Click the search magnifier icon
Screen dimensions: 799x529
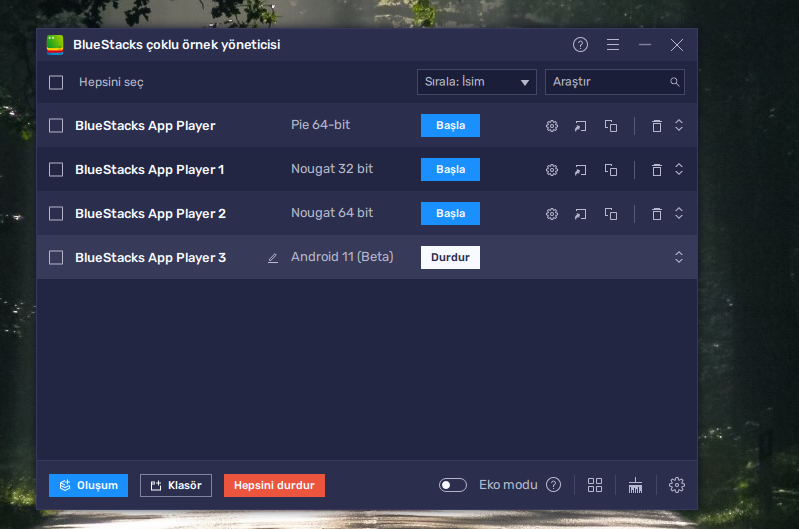(674, 82)
